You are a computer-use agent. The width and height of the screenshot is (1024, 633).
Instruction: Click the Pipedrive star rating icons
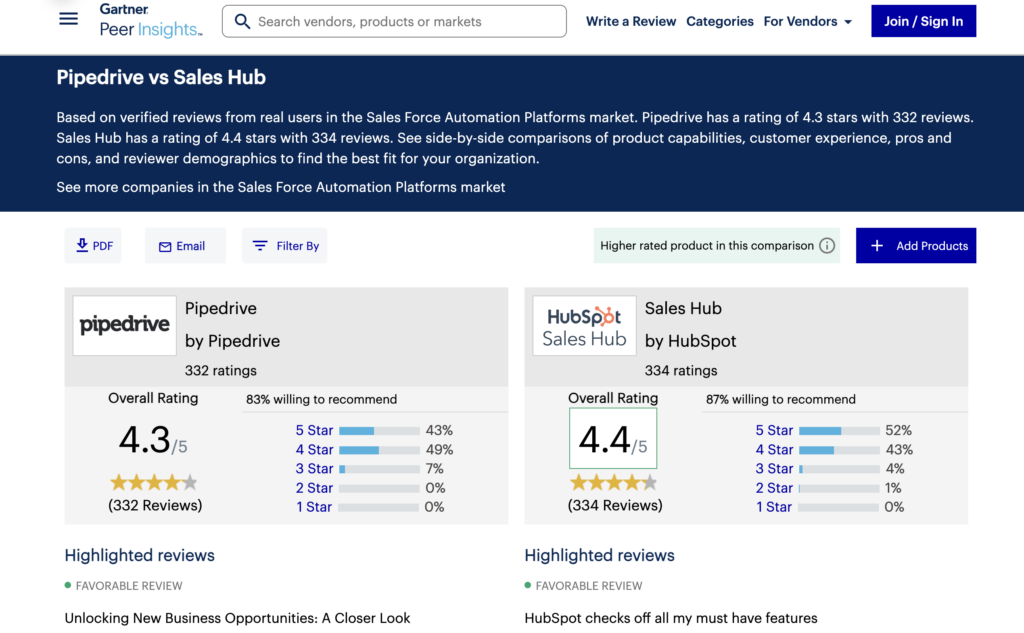click(x=154, y=483)
